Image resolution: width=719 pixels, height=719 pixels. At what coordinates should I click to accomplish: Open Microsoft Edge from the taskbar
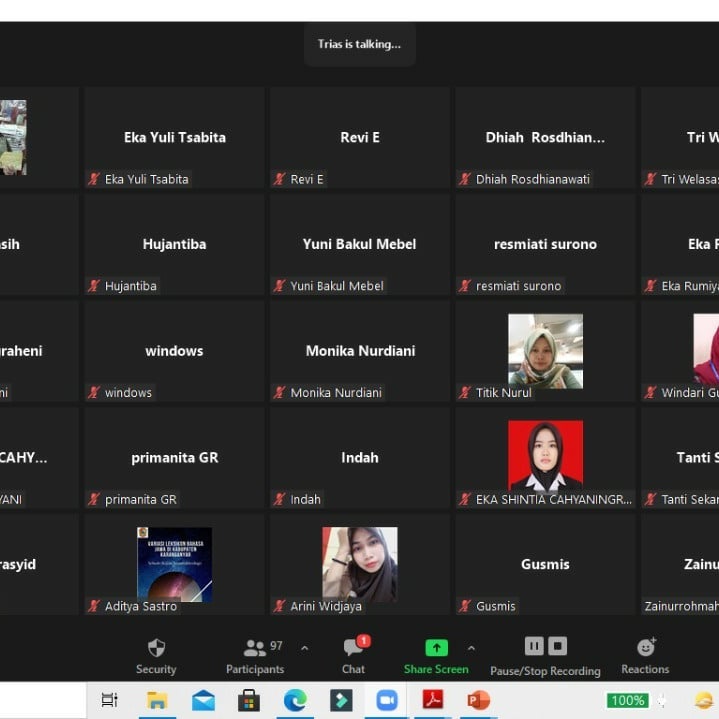point(295,701)
